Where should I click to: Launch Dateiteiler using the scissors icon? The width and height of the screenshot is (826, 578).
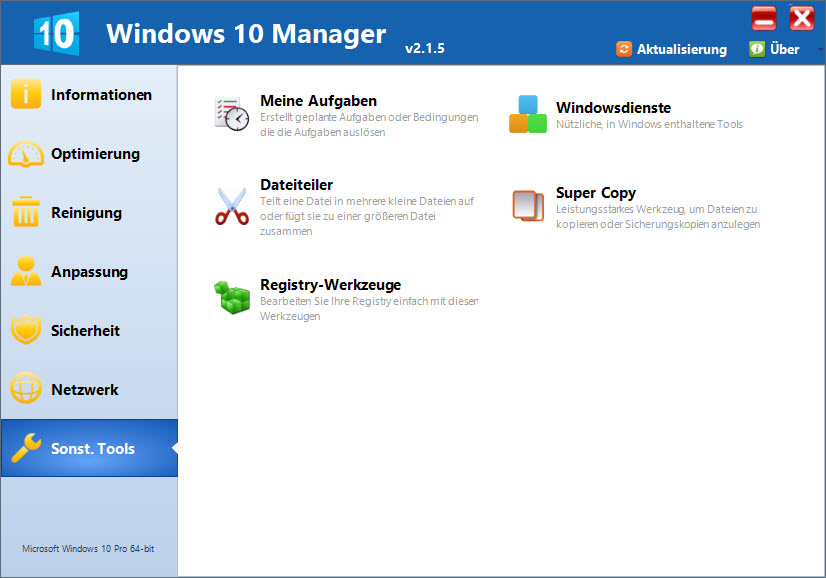[232, 206]
